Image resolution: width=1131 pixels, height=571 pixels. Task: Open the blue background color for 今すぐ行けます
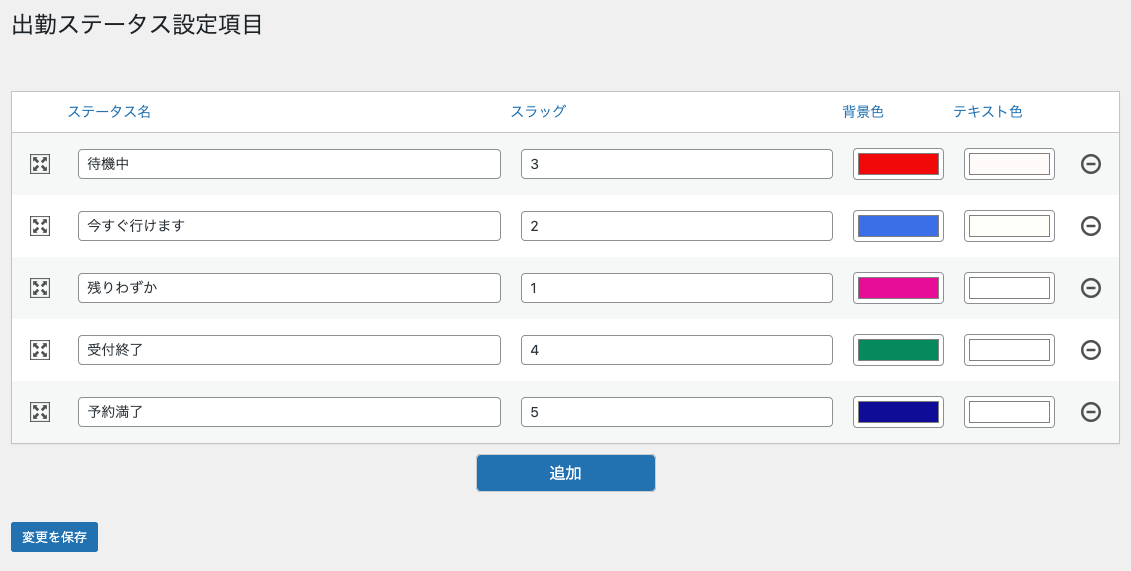point(898,226)
